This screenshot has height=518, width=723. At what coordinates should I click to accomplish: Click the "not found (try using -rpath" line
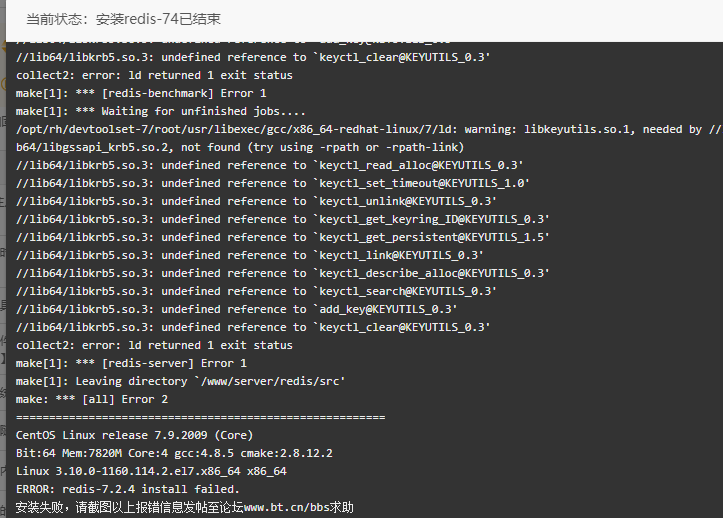tap(240, 147)
